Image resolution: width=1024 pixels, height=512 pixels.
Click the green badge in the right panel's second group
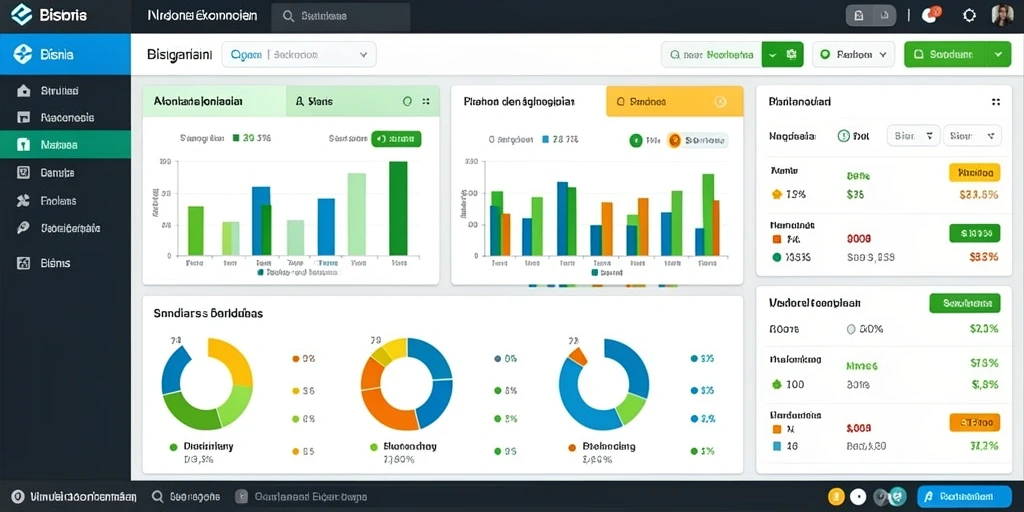coord(974,233)
